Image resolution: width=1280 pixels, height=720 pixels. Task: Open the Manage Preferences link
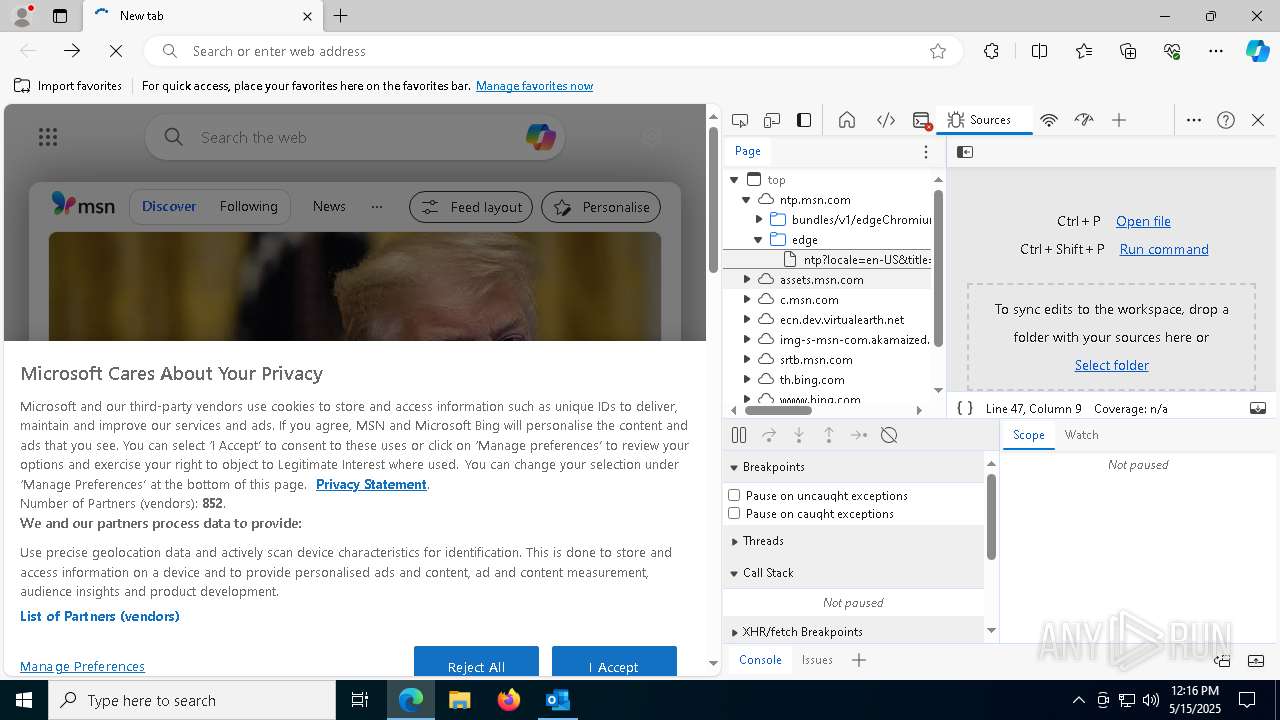pos(82,666)
